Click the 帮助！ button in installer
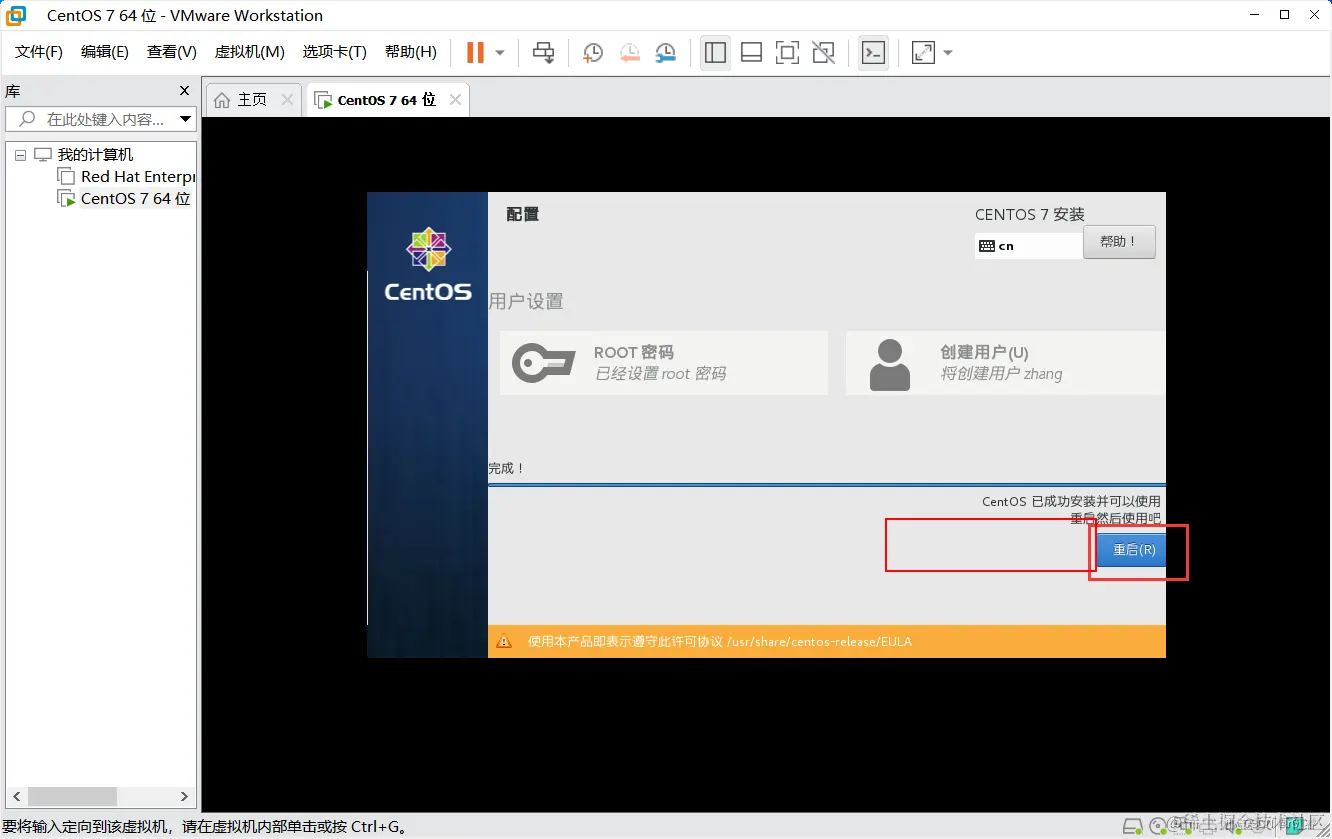Viewport: 1332px width, 839px height. pos(1119,242)
